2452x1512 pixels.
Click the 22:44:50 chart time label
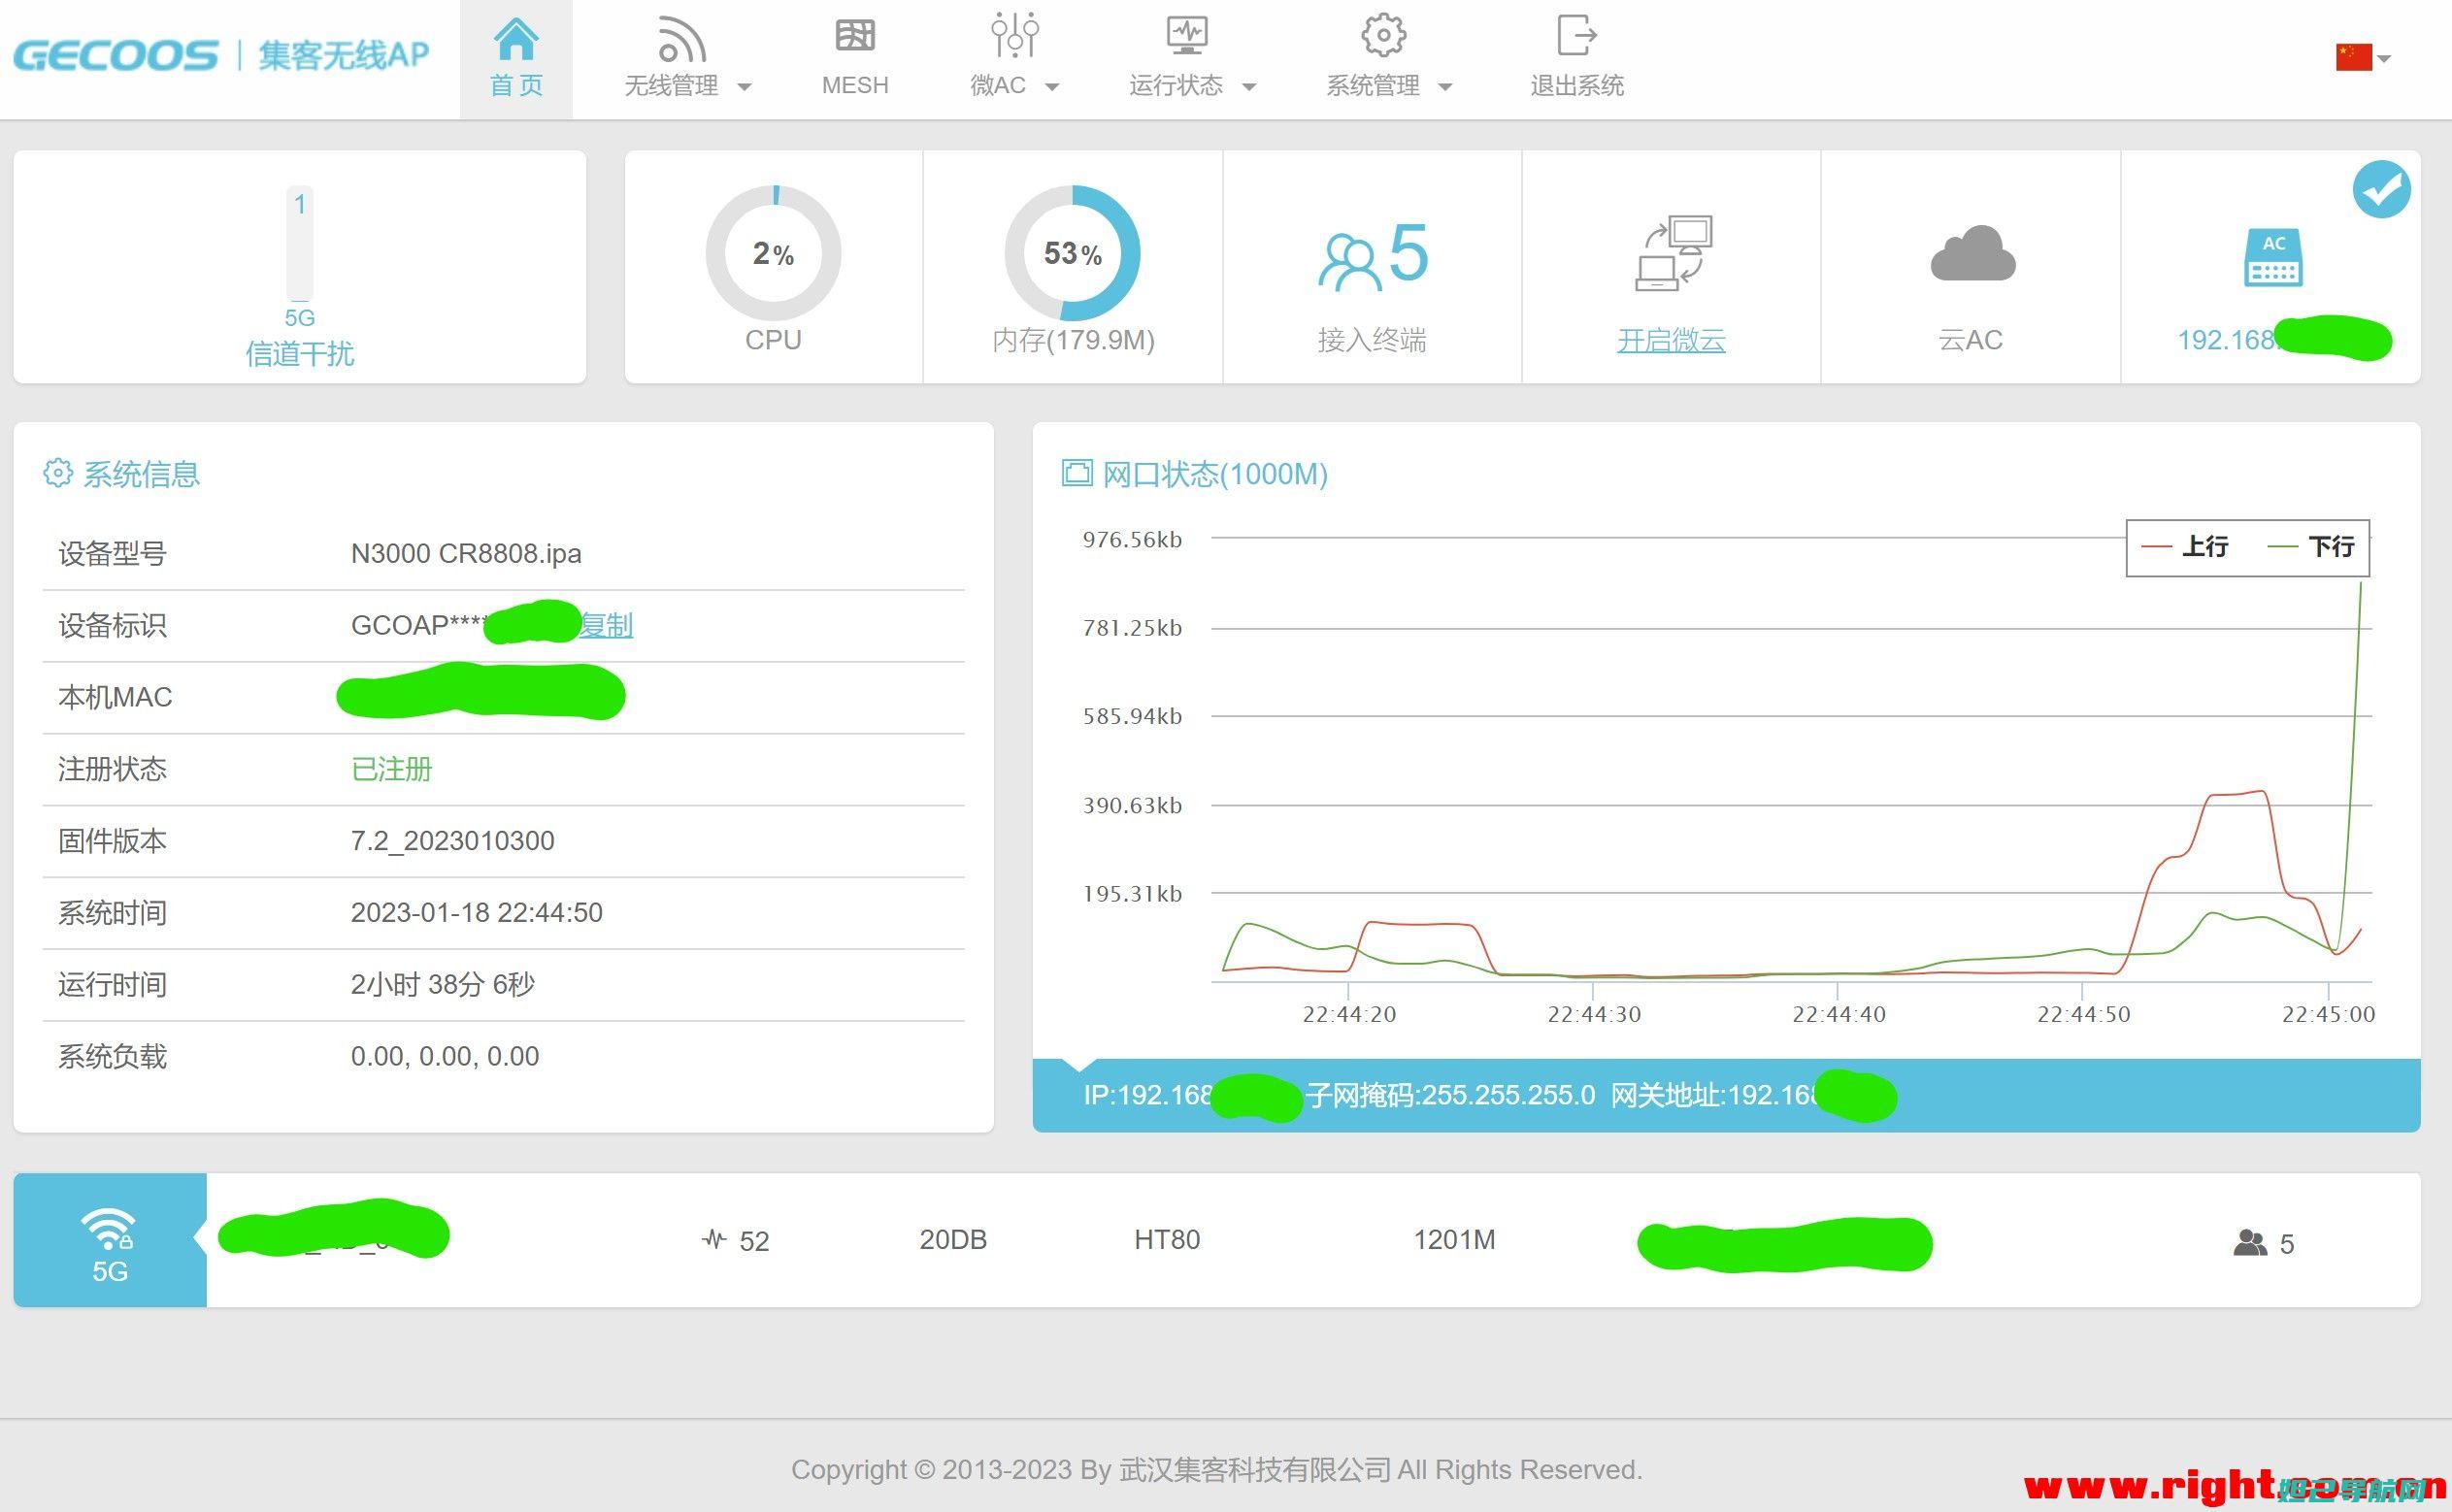[2084, 1014]
